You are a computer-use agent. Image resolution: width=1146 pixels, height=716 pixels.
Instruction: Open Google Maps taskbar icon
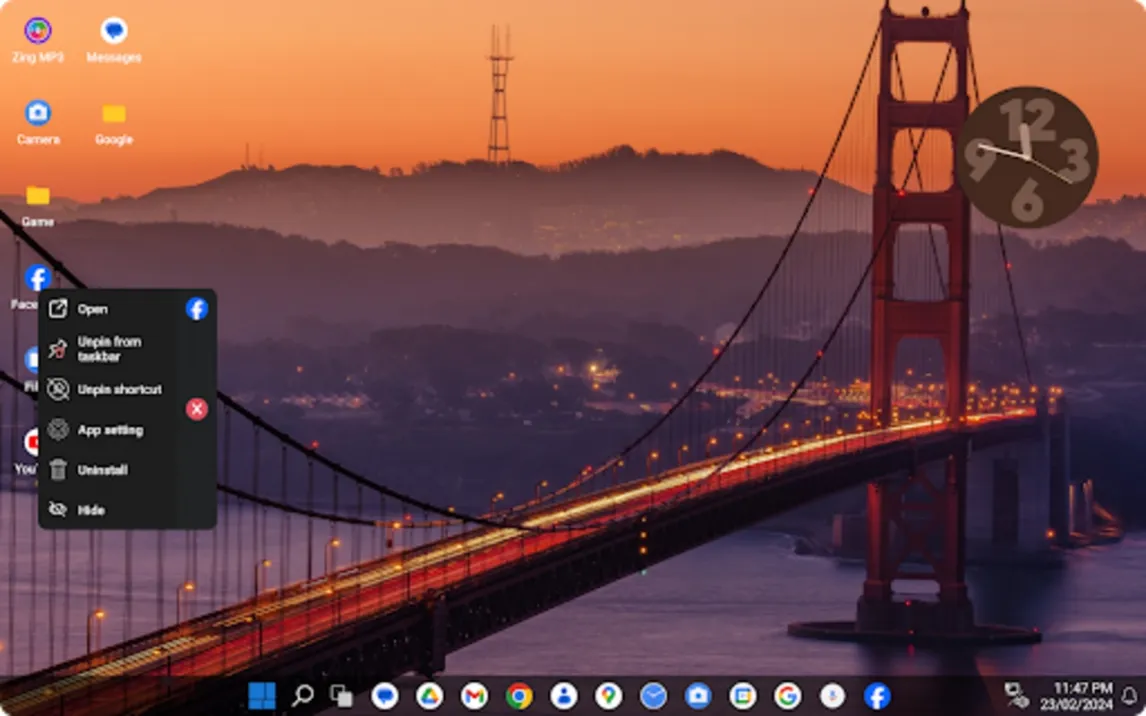(608, 696)
